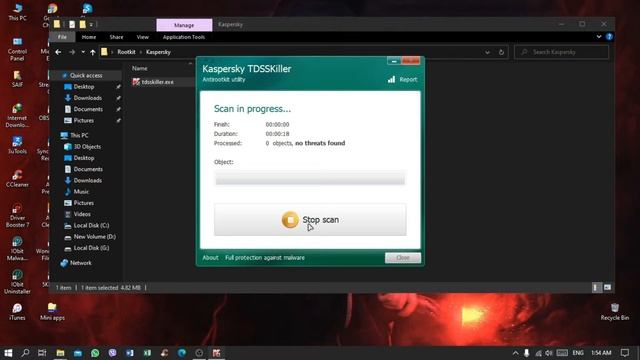This screenshot has width=640, height=360.
Task: Select Quick access in navigation pane
Action: [86, 76]
